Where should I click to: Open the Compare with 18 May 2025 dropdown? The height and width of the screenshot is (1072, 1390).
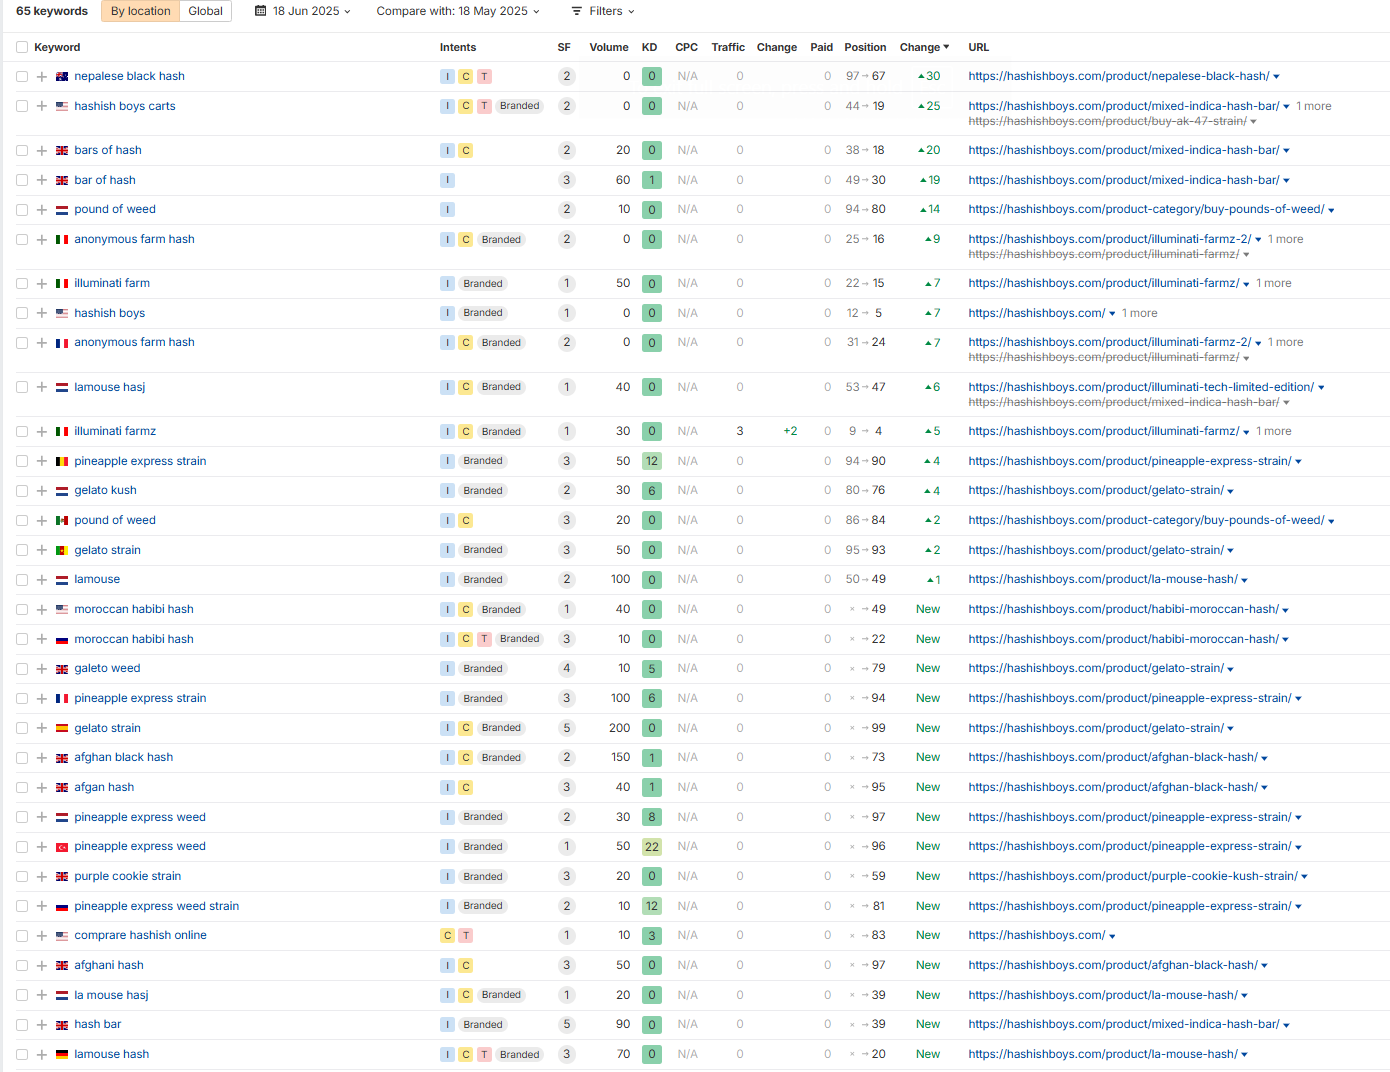point(458,11)
